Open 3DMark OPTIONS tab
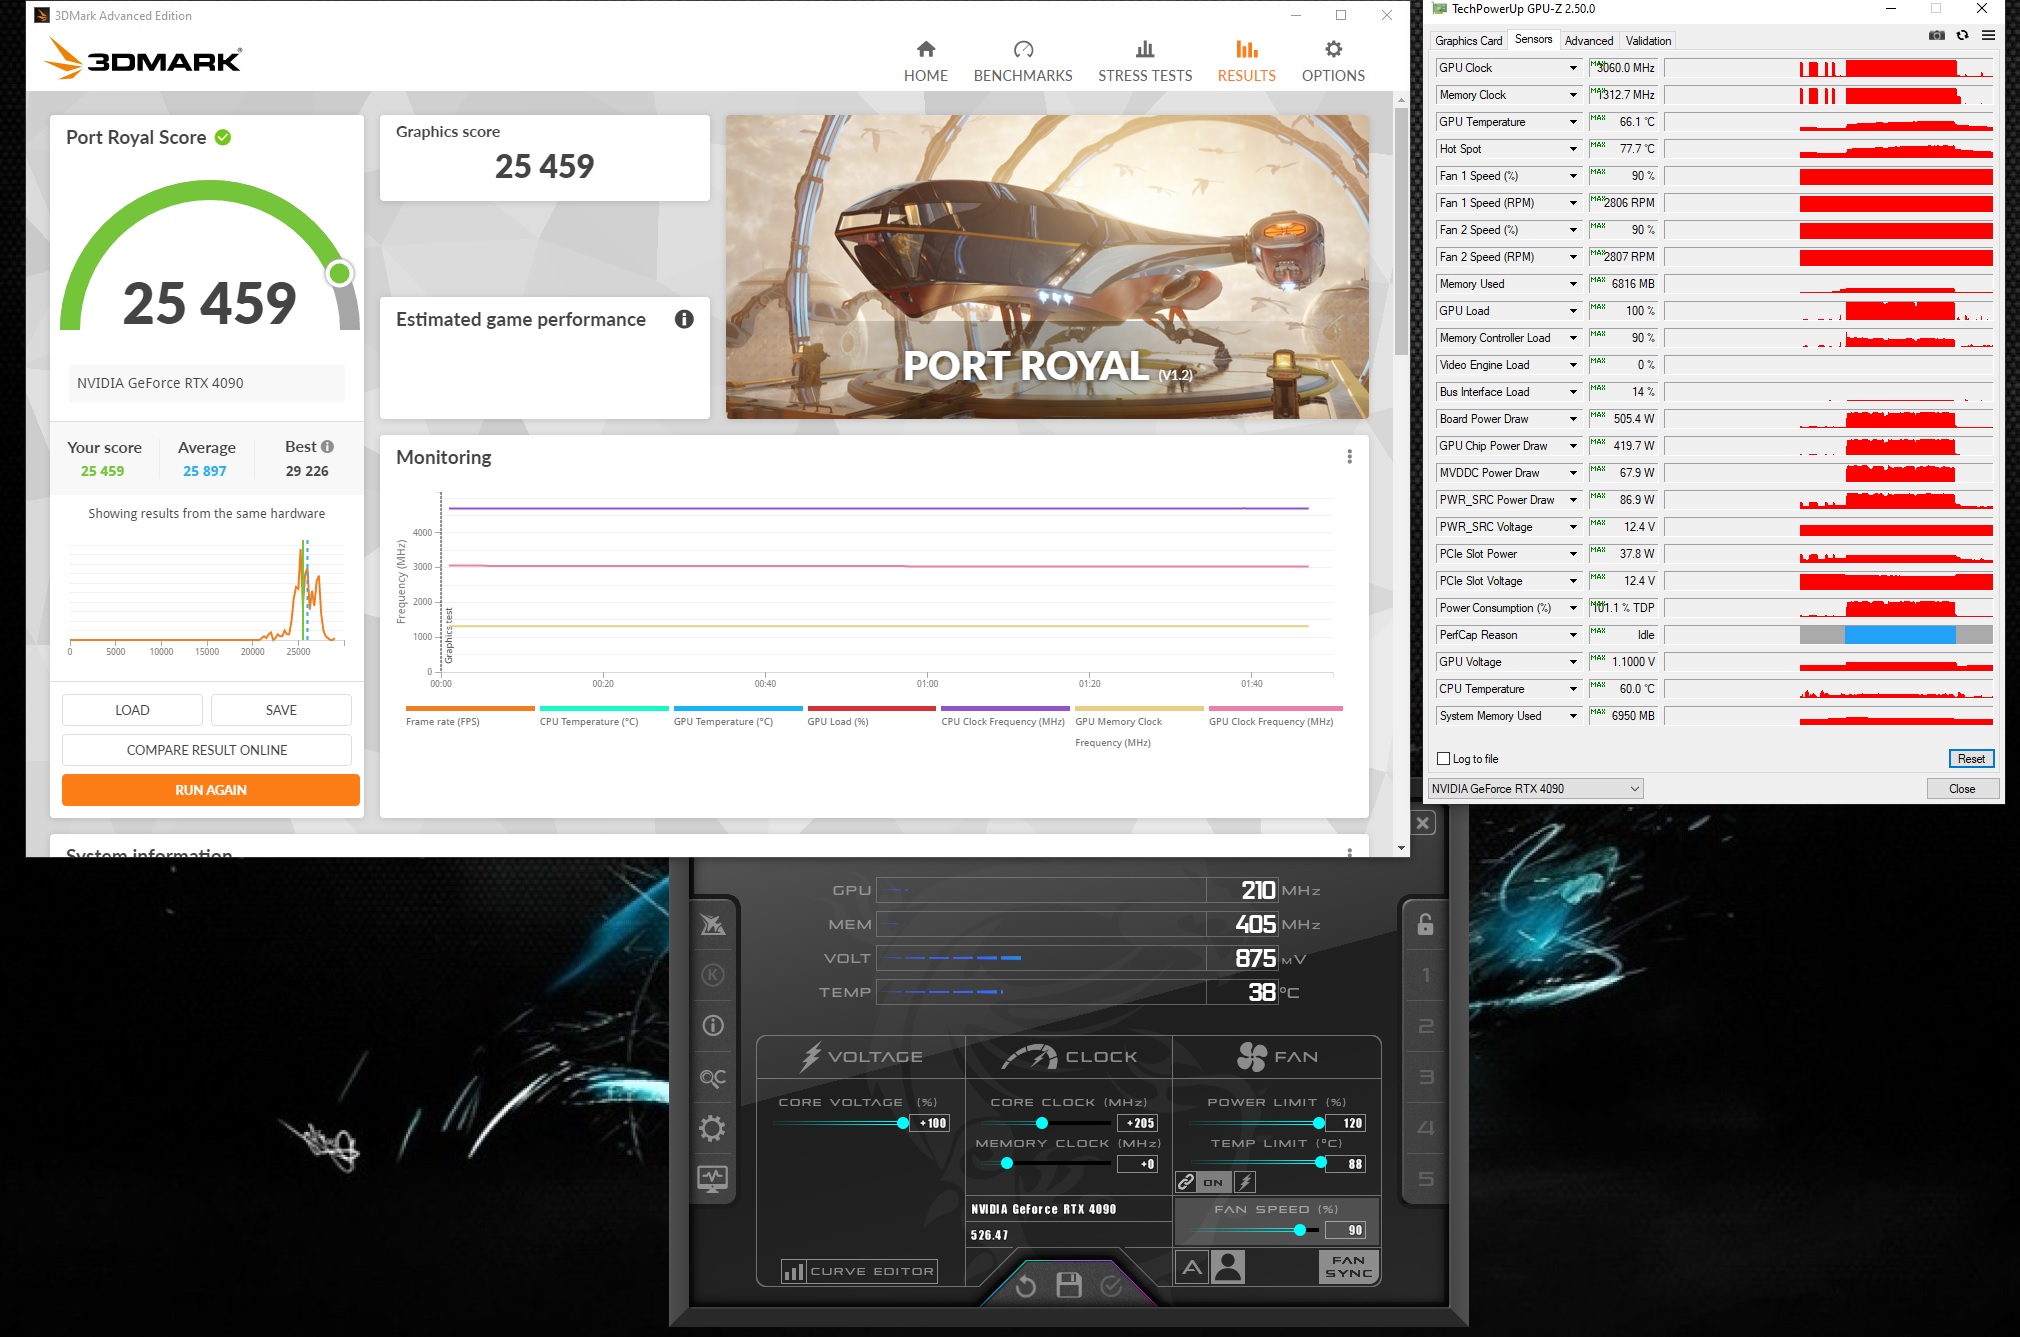 pos(1333,61)
